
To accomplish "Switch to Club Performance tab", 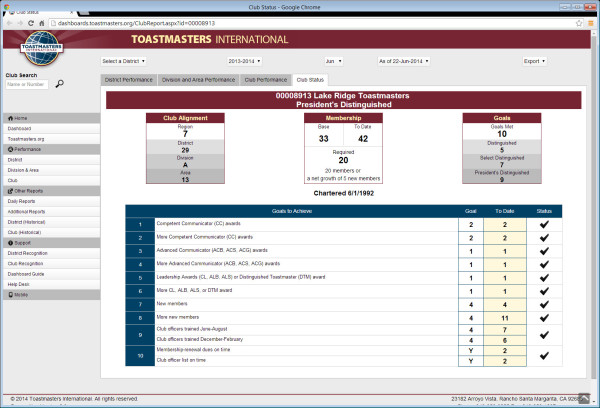I will pyautogui.click(x=266, y=80).
